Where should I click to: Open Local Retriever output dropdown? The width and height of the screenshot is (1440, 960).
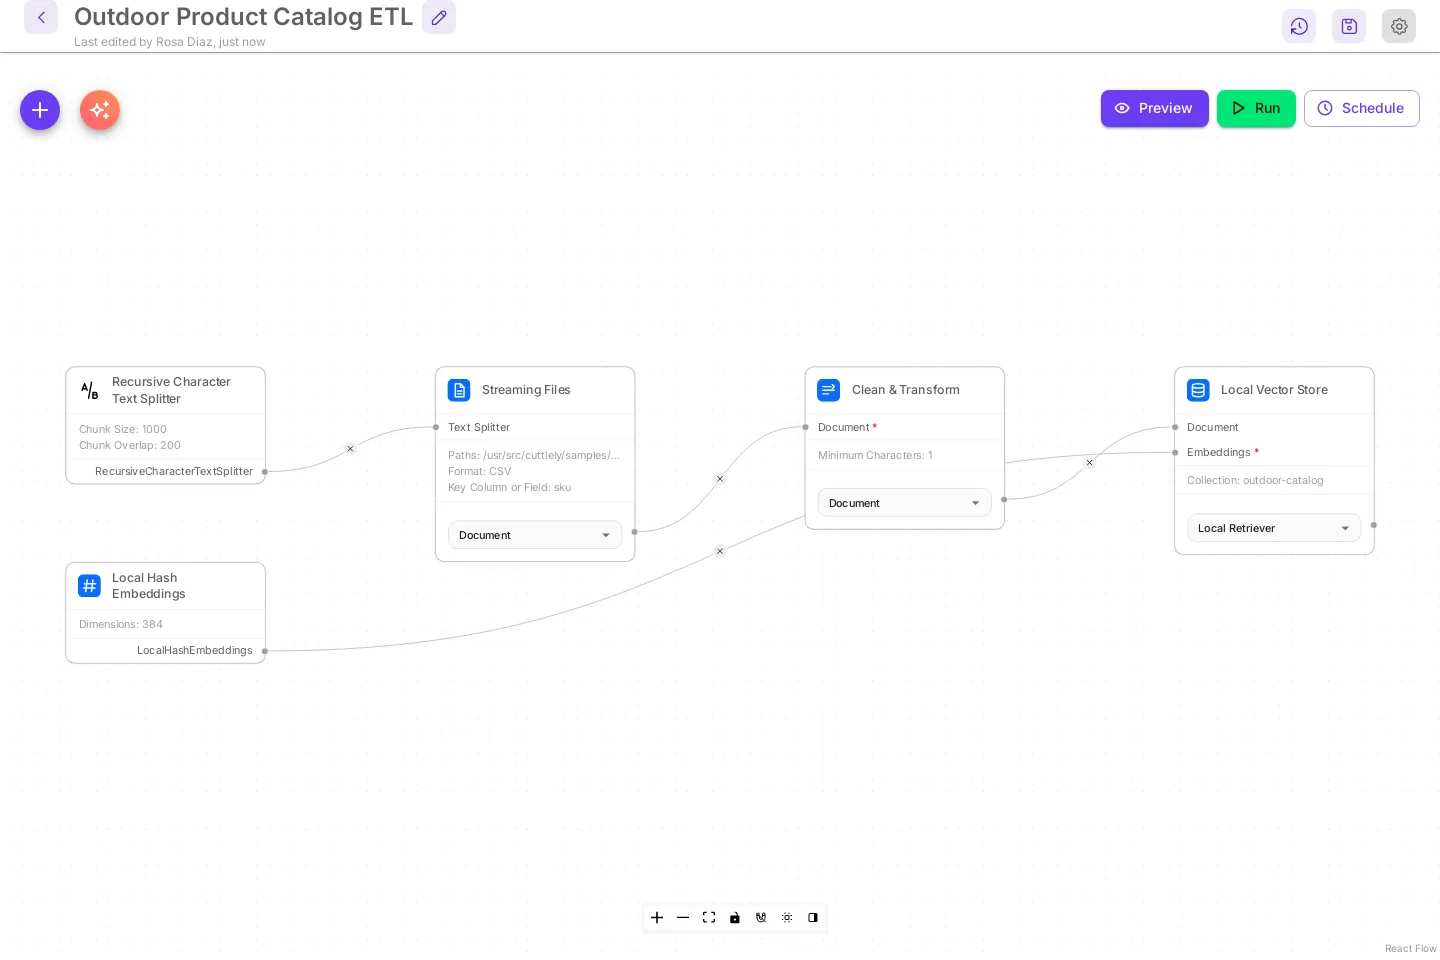(1274, 528)
